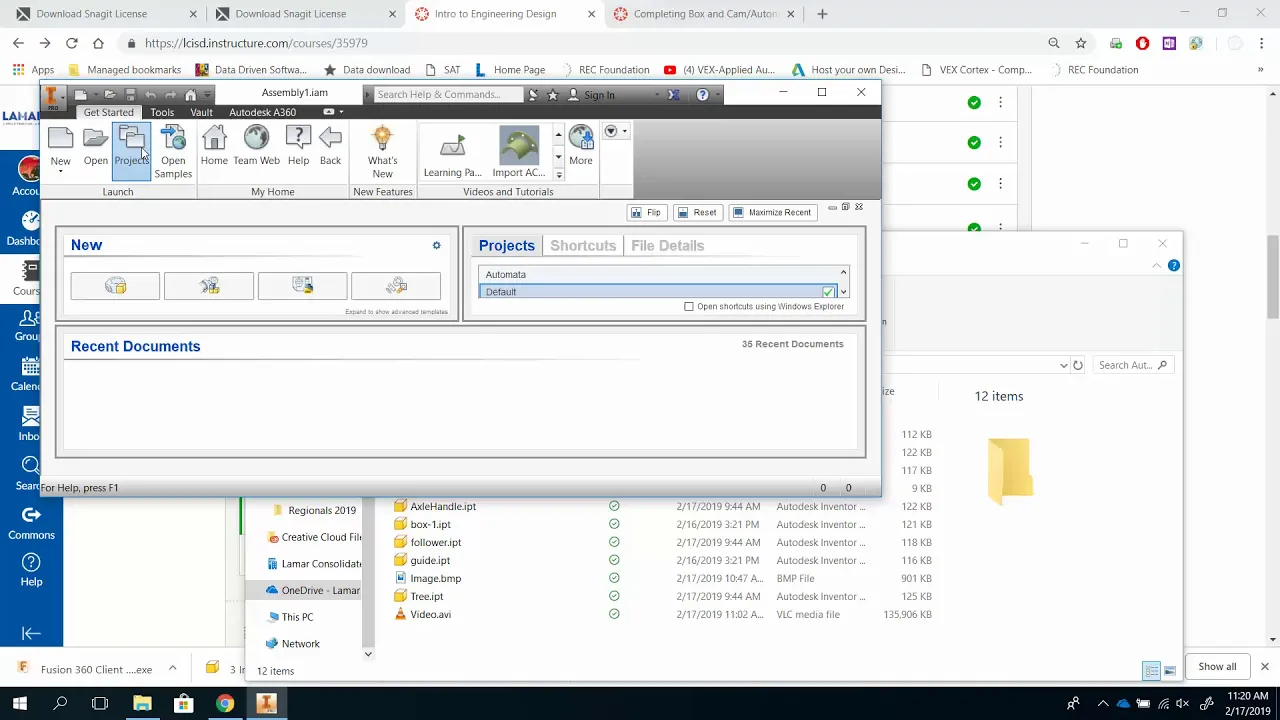This screenshot has width=1280, height=720.
Task: Toggle Open shortcuts using Windows Explorer checkbox
Action: point(689,306)
